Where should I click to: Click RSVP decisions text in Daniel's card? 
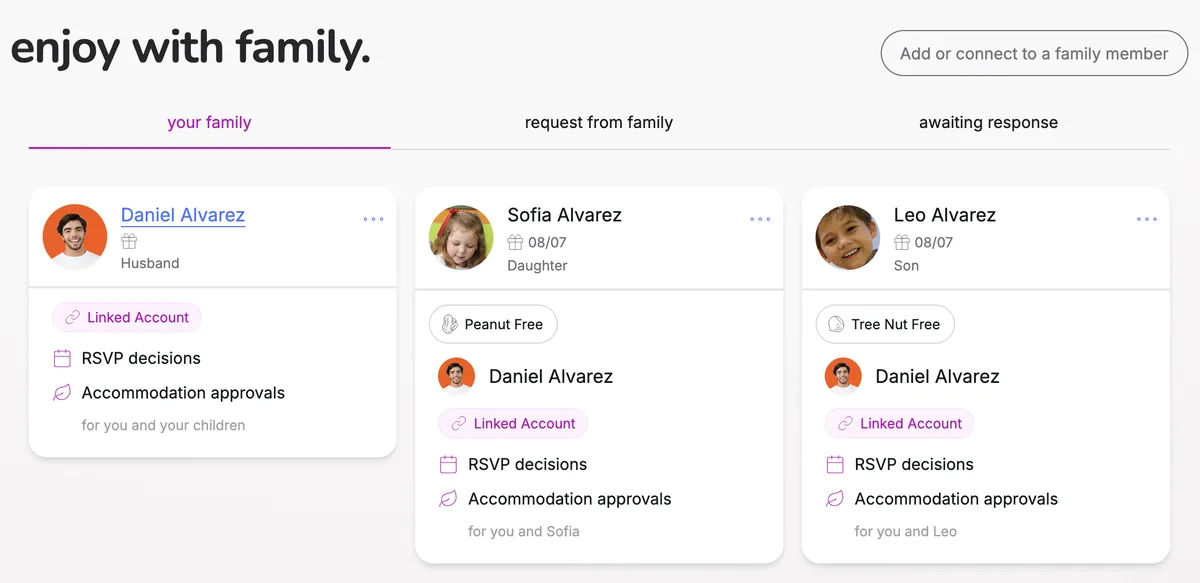pos(141,358)
